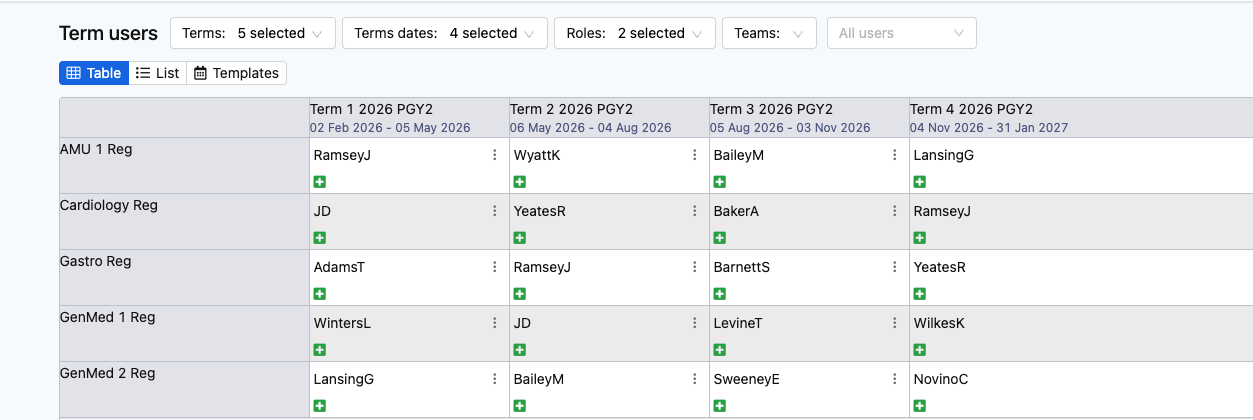Switch to the List view tab
The image size is (1253, 420).
157,73
